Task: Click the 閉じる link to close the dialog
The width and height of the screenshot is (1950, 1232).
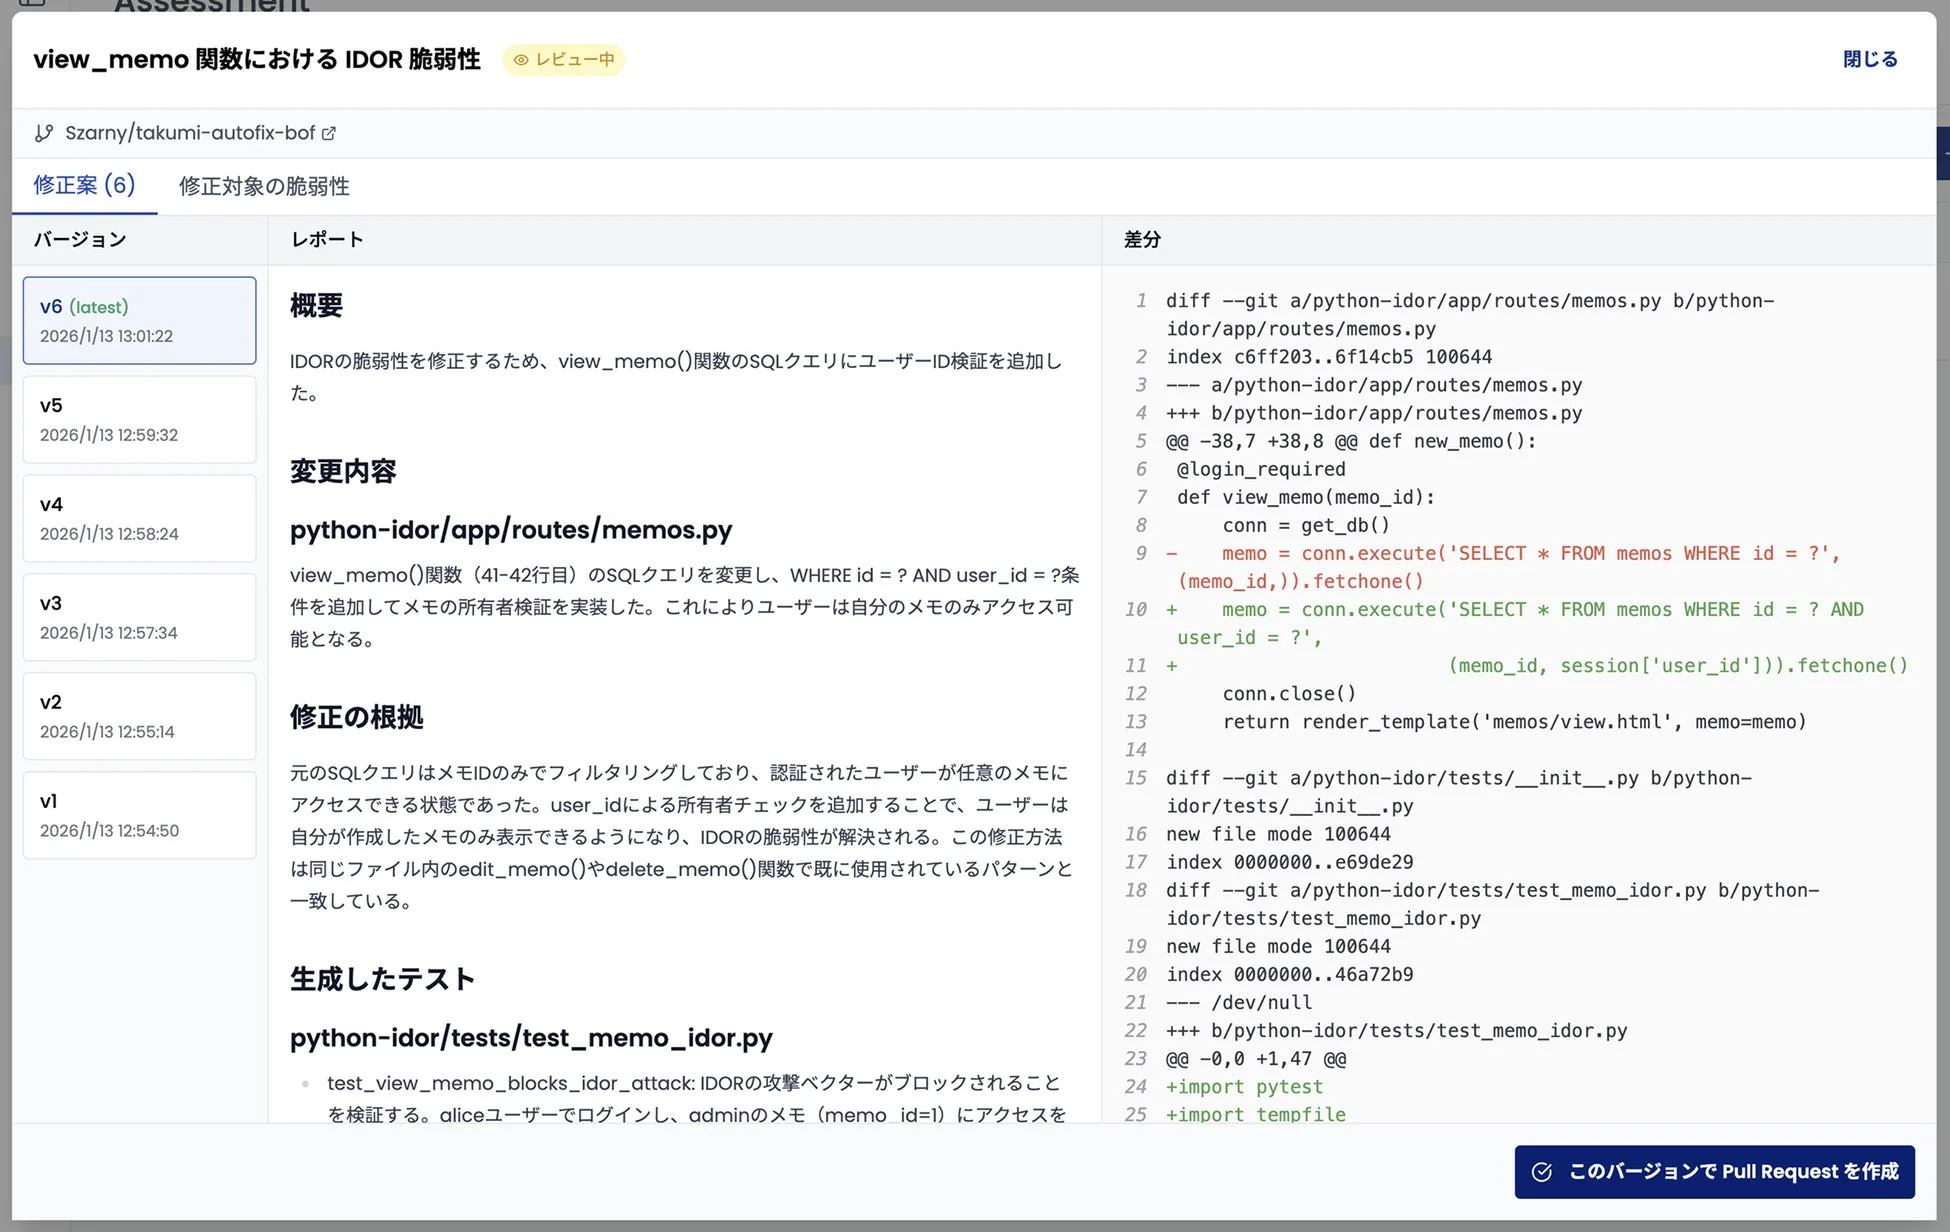Action: click(x=1870, y=59)
